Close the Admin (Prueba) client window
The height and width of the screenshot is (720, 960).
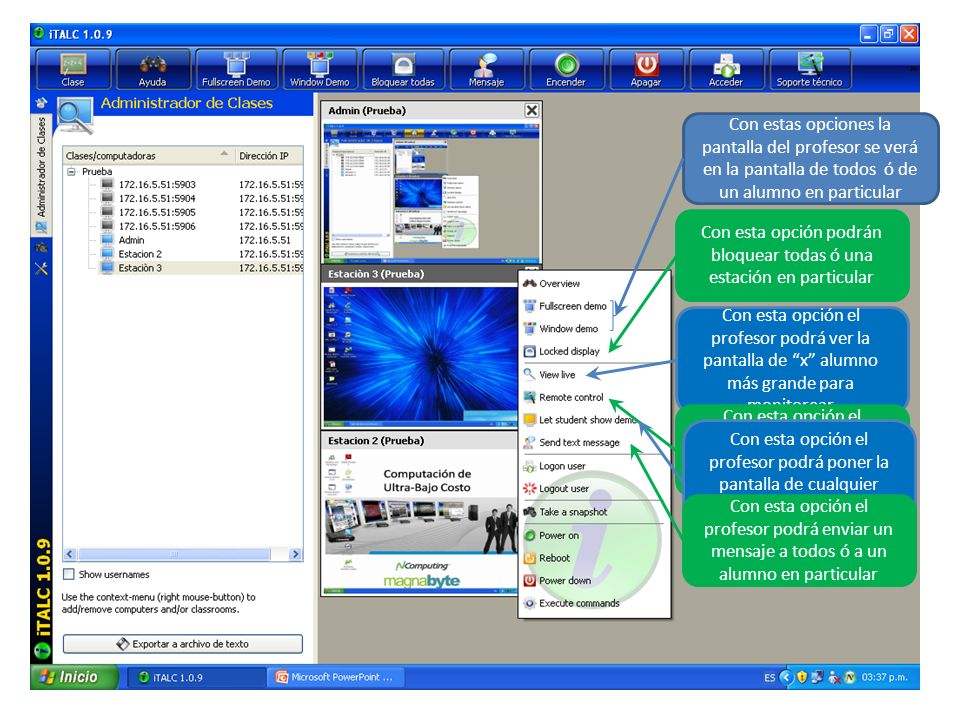tap(531, 110)
